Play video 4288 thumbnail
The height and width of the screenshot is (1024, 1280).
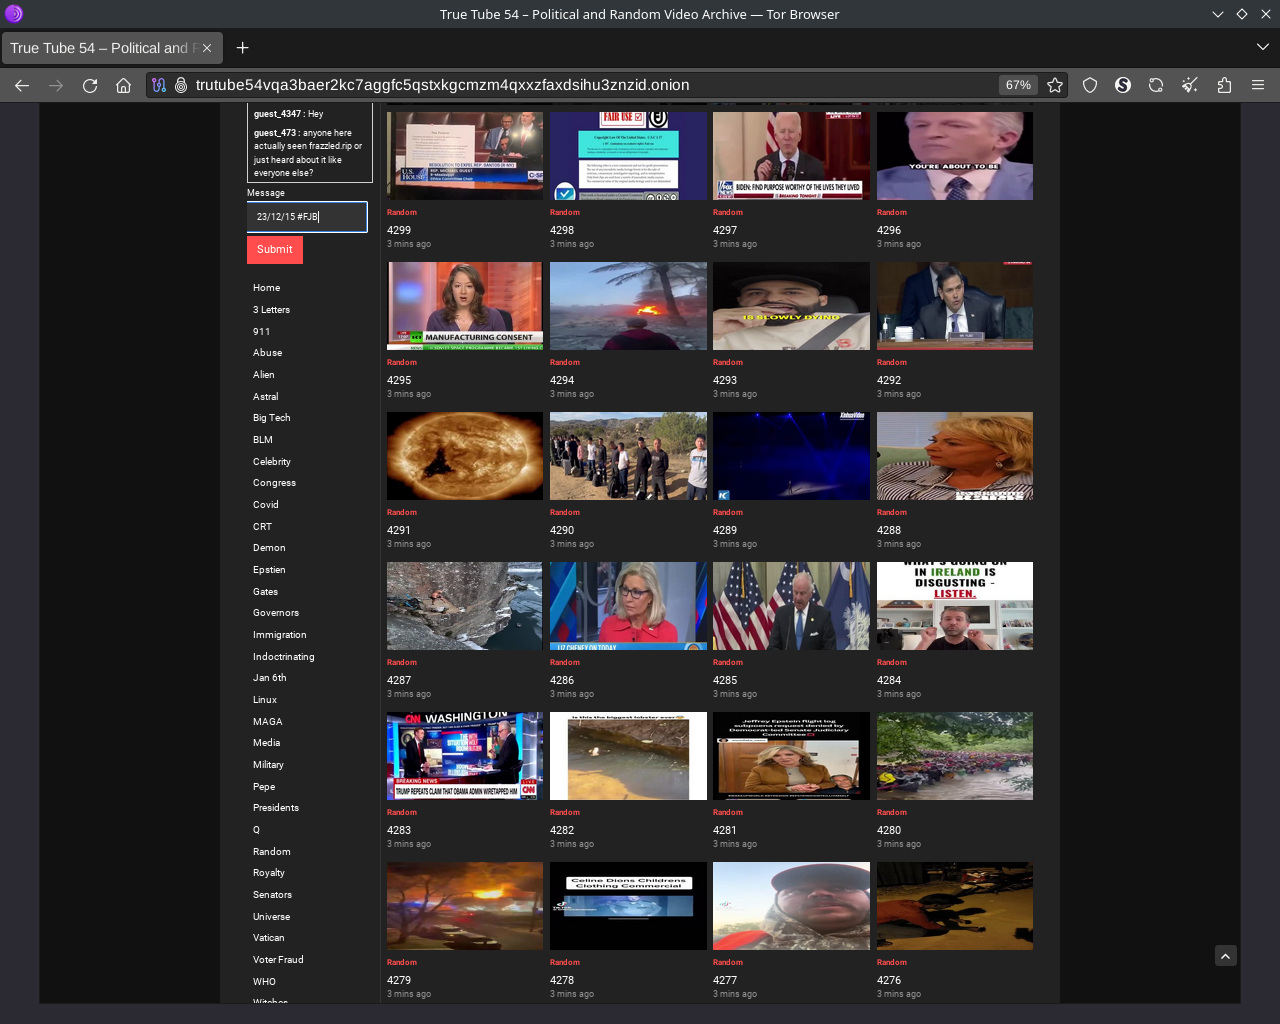pos(955,456)
